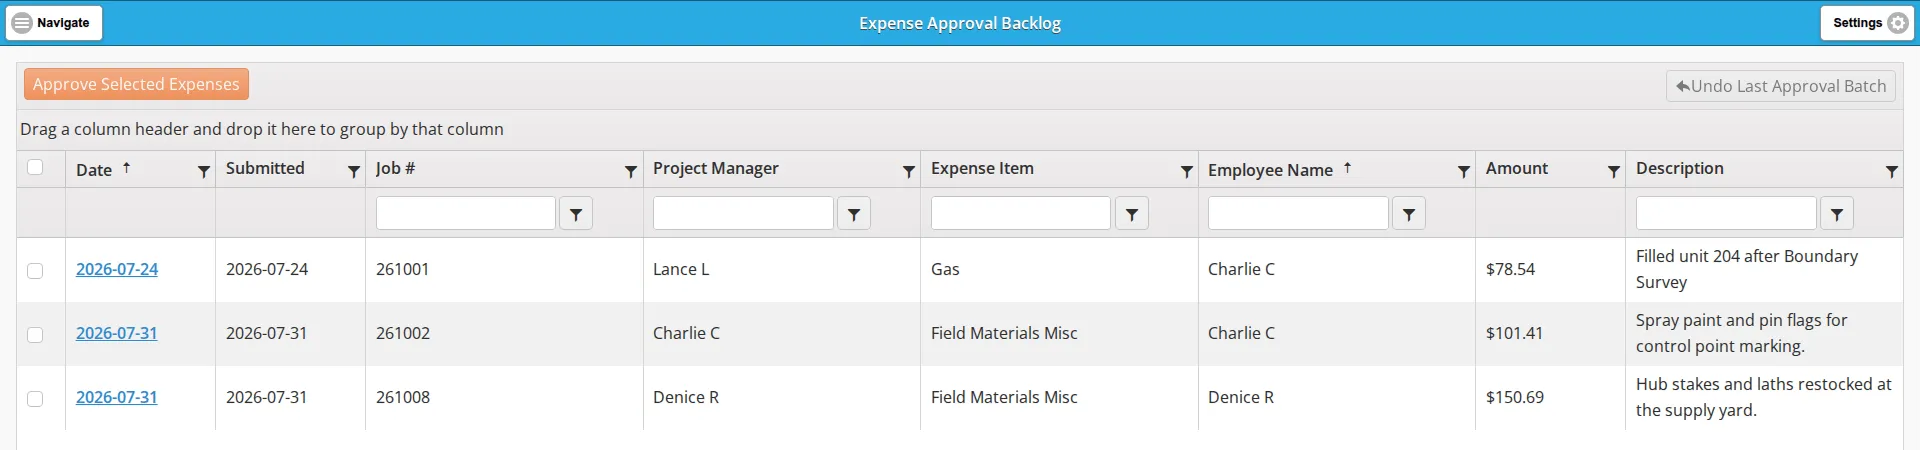Open filter operator button beside Expense Item filter box
Image resolution: width=1920 pixels, height=450 pixels.
point(1132,213)
